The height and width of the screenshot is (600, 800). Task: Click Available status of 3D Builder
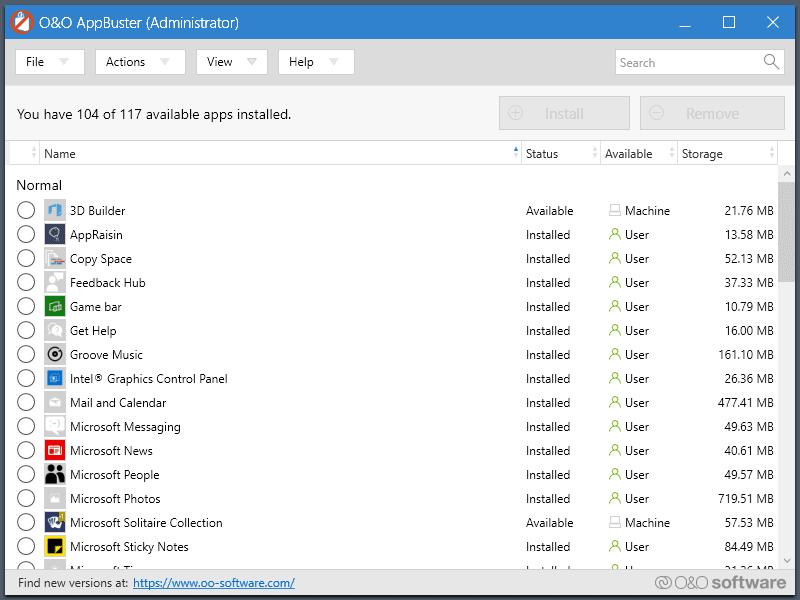[x=549, y=210]
